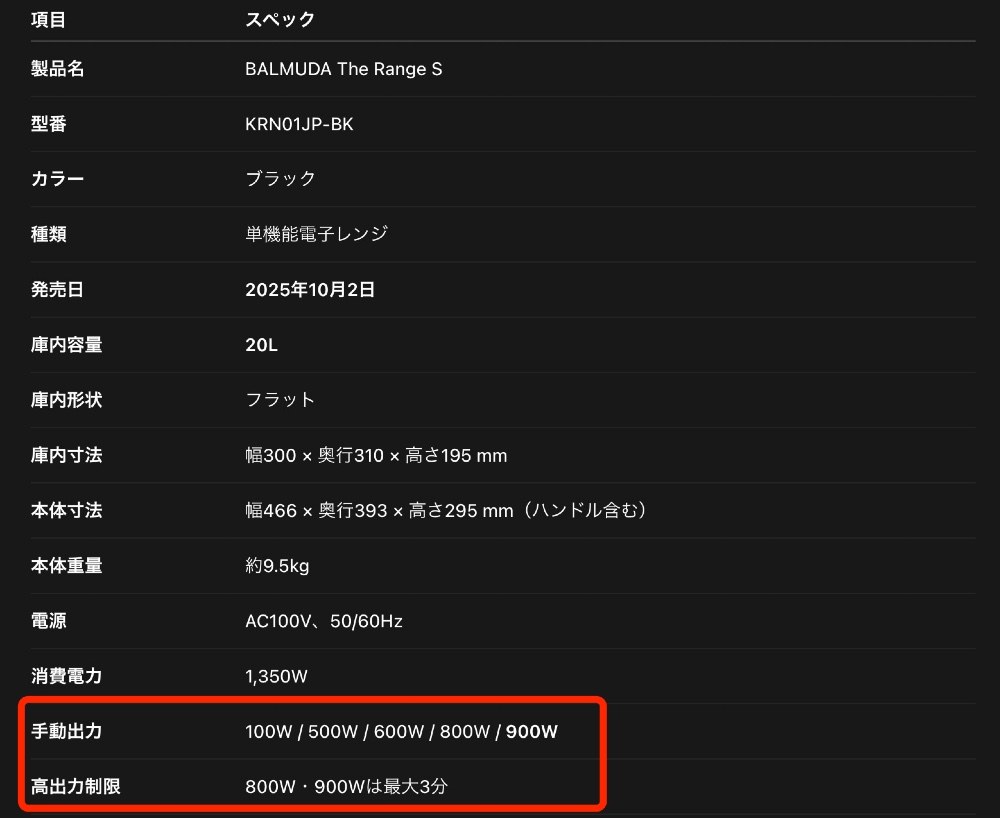Viewport: 1000px width, 818px height.
Task: Select 単機能電子レンジ type value
Action: (316, 234)
